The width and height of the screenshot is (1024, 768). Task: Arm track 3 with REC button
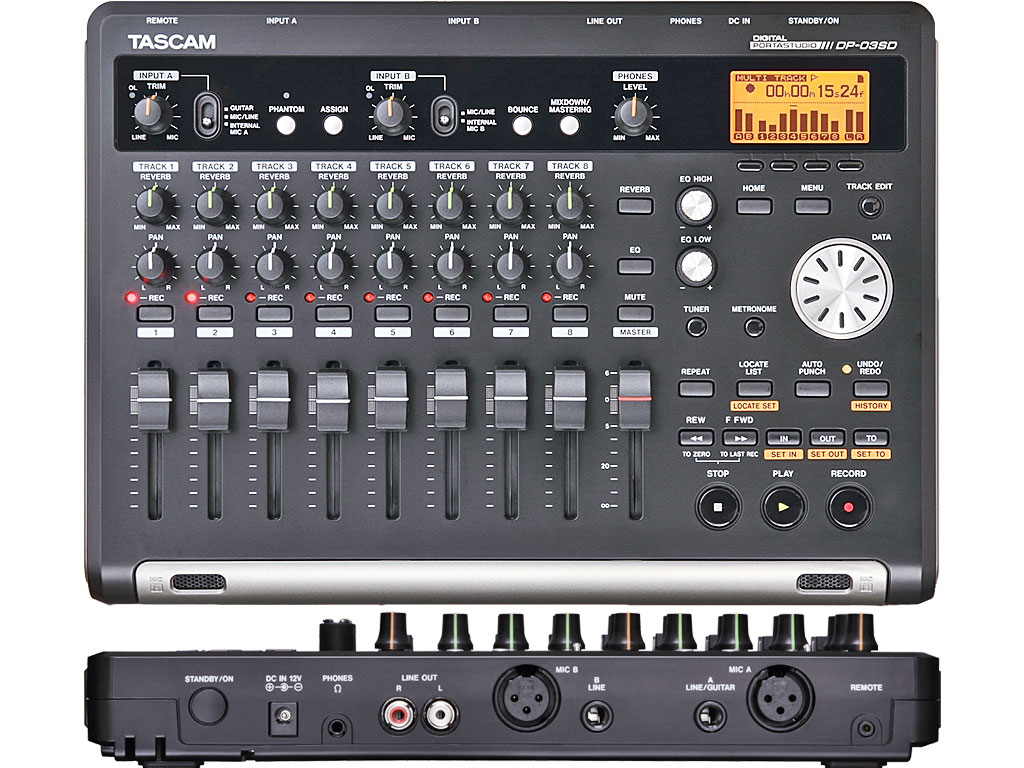coord(274,313)
